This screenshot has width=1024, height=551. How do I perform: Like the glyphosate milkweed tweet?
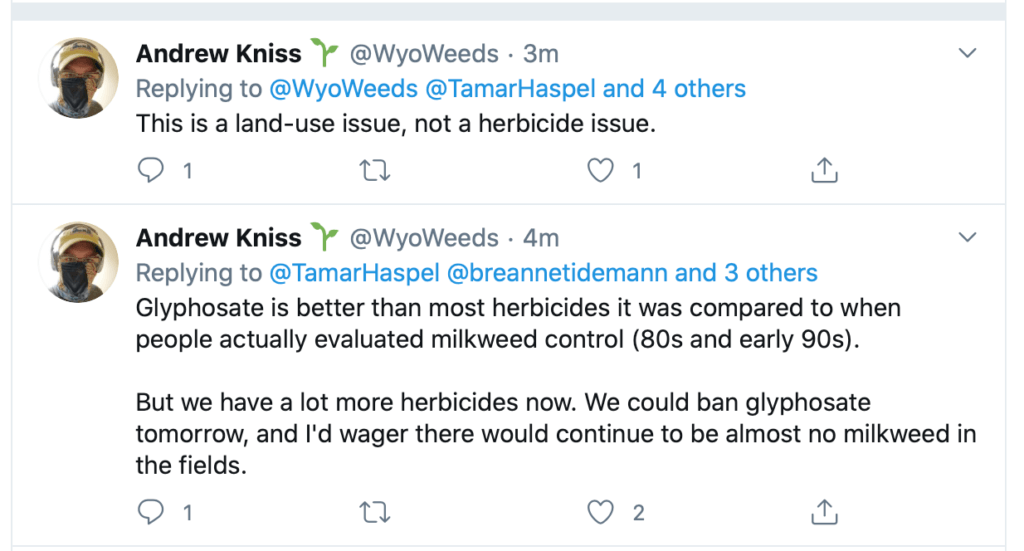(x=599, y=513)
